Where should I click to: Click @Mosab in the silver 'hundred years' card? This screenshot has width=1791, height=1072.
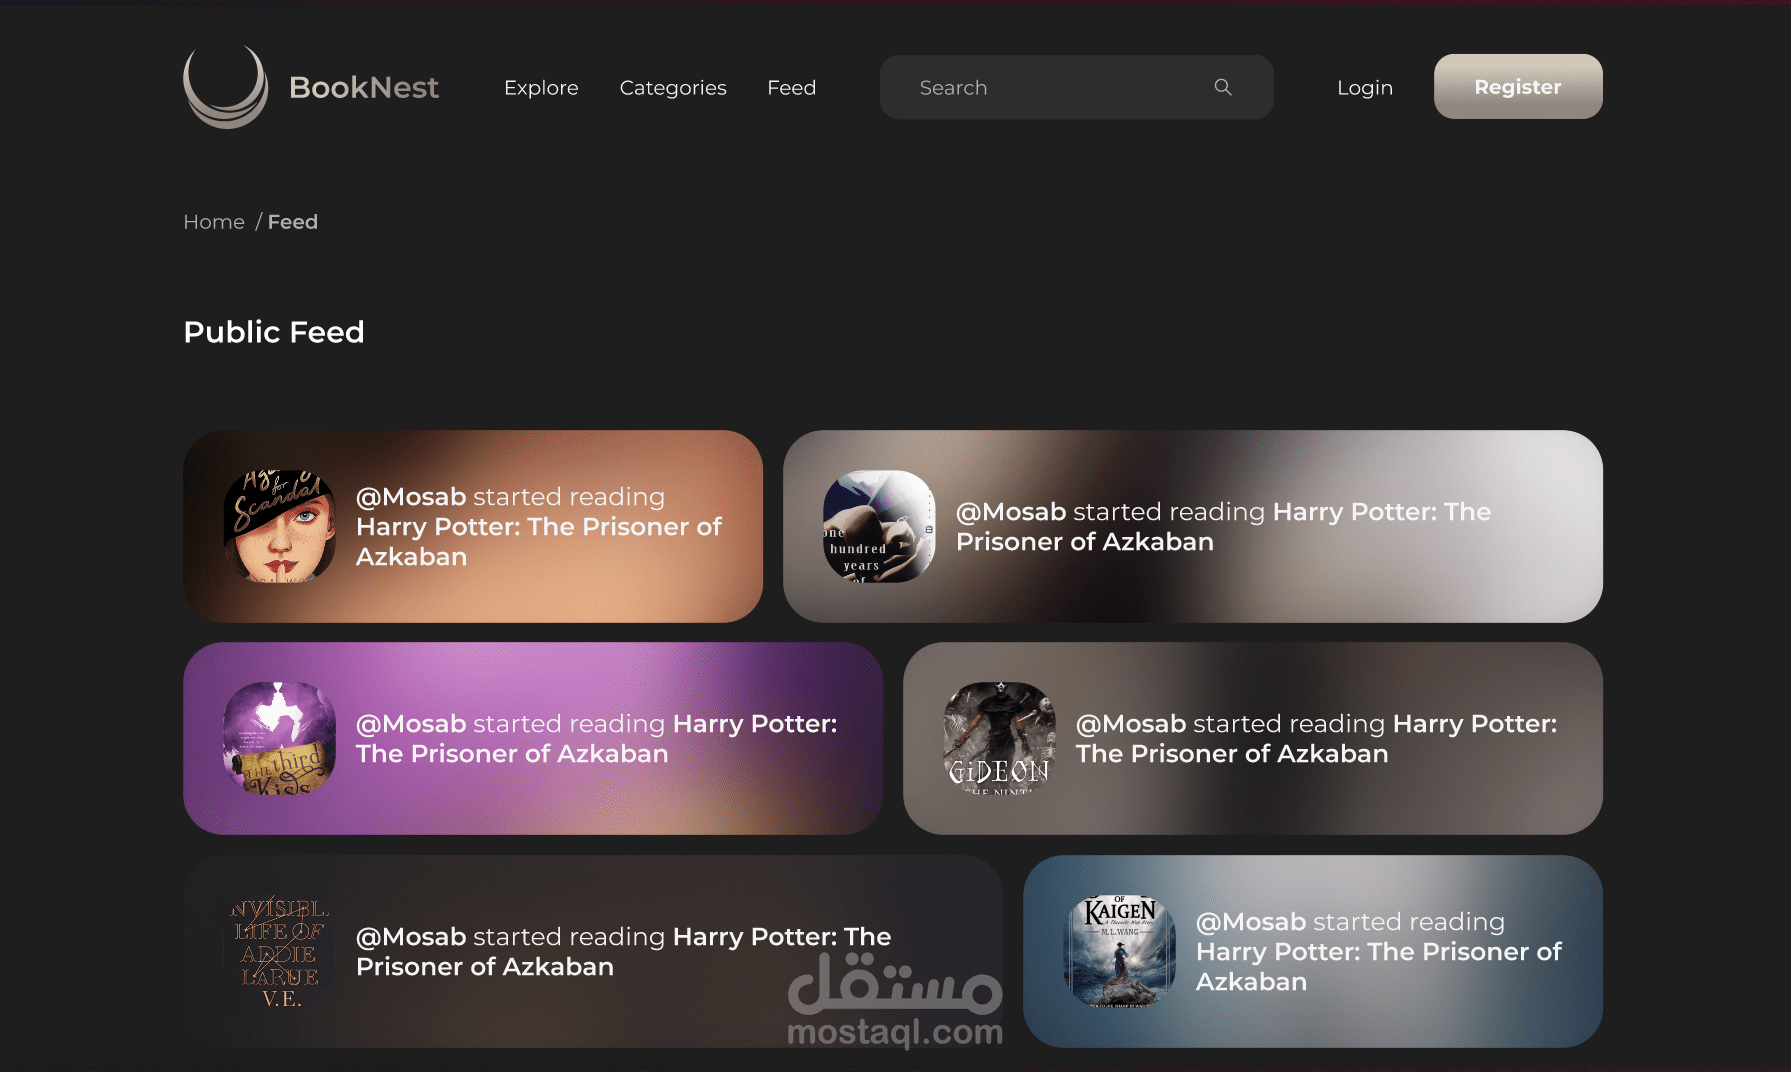(1011, 512)
